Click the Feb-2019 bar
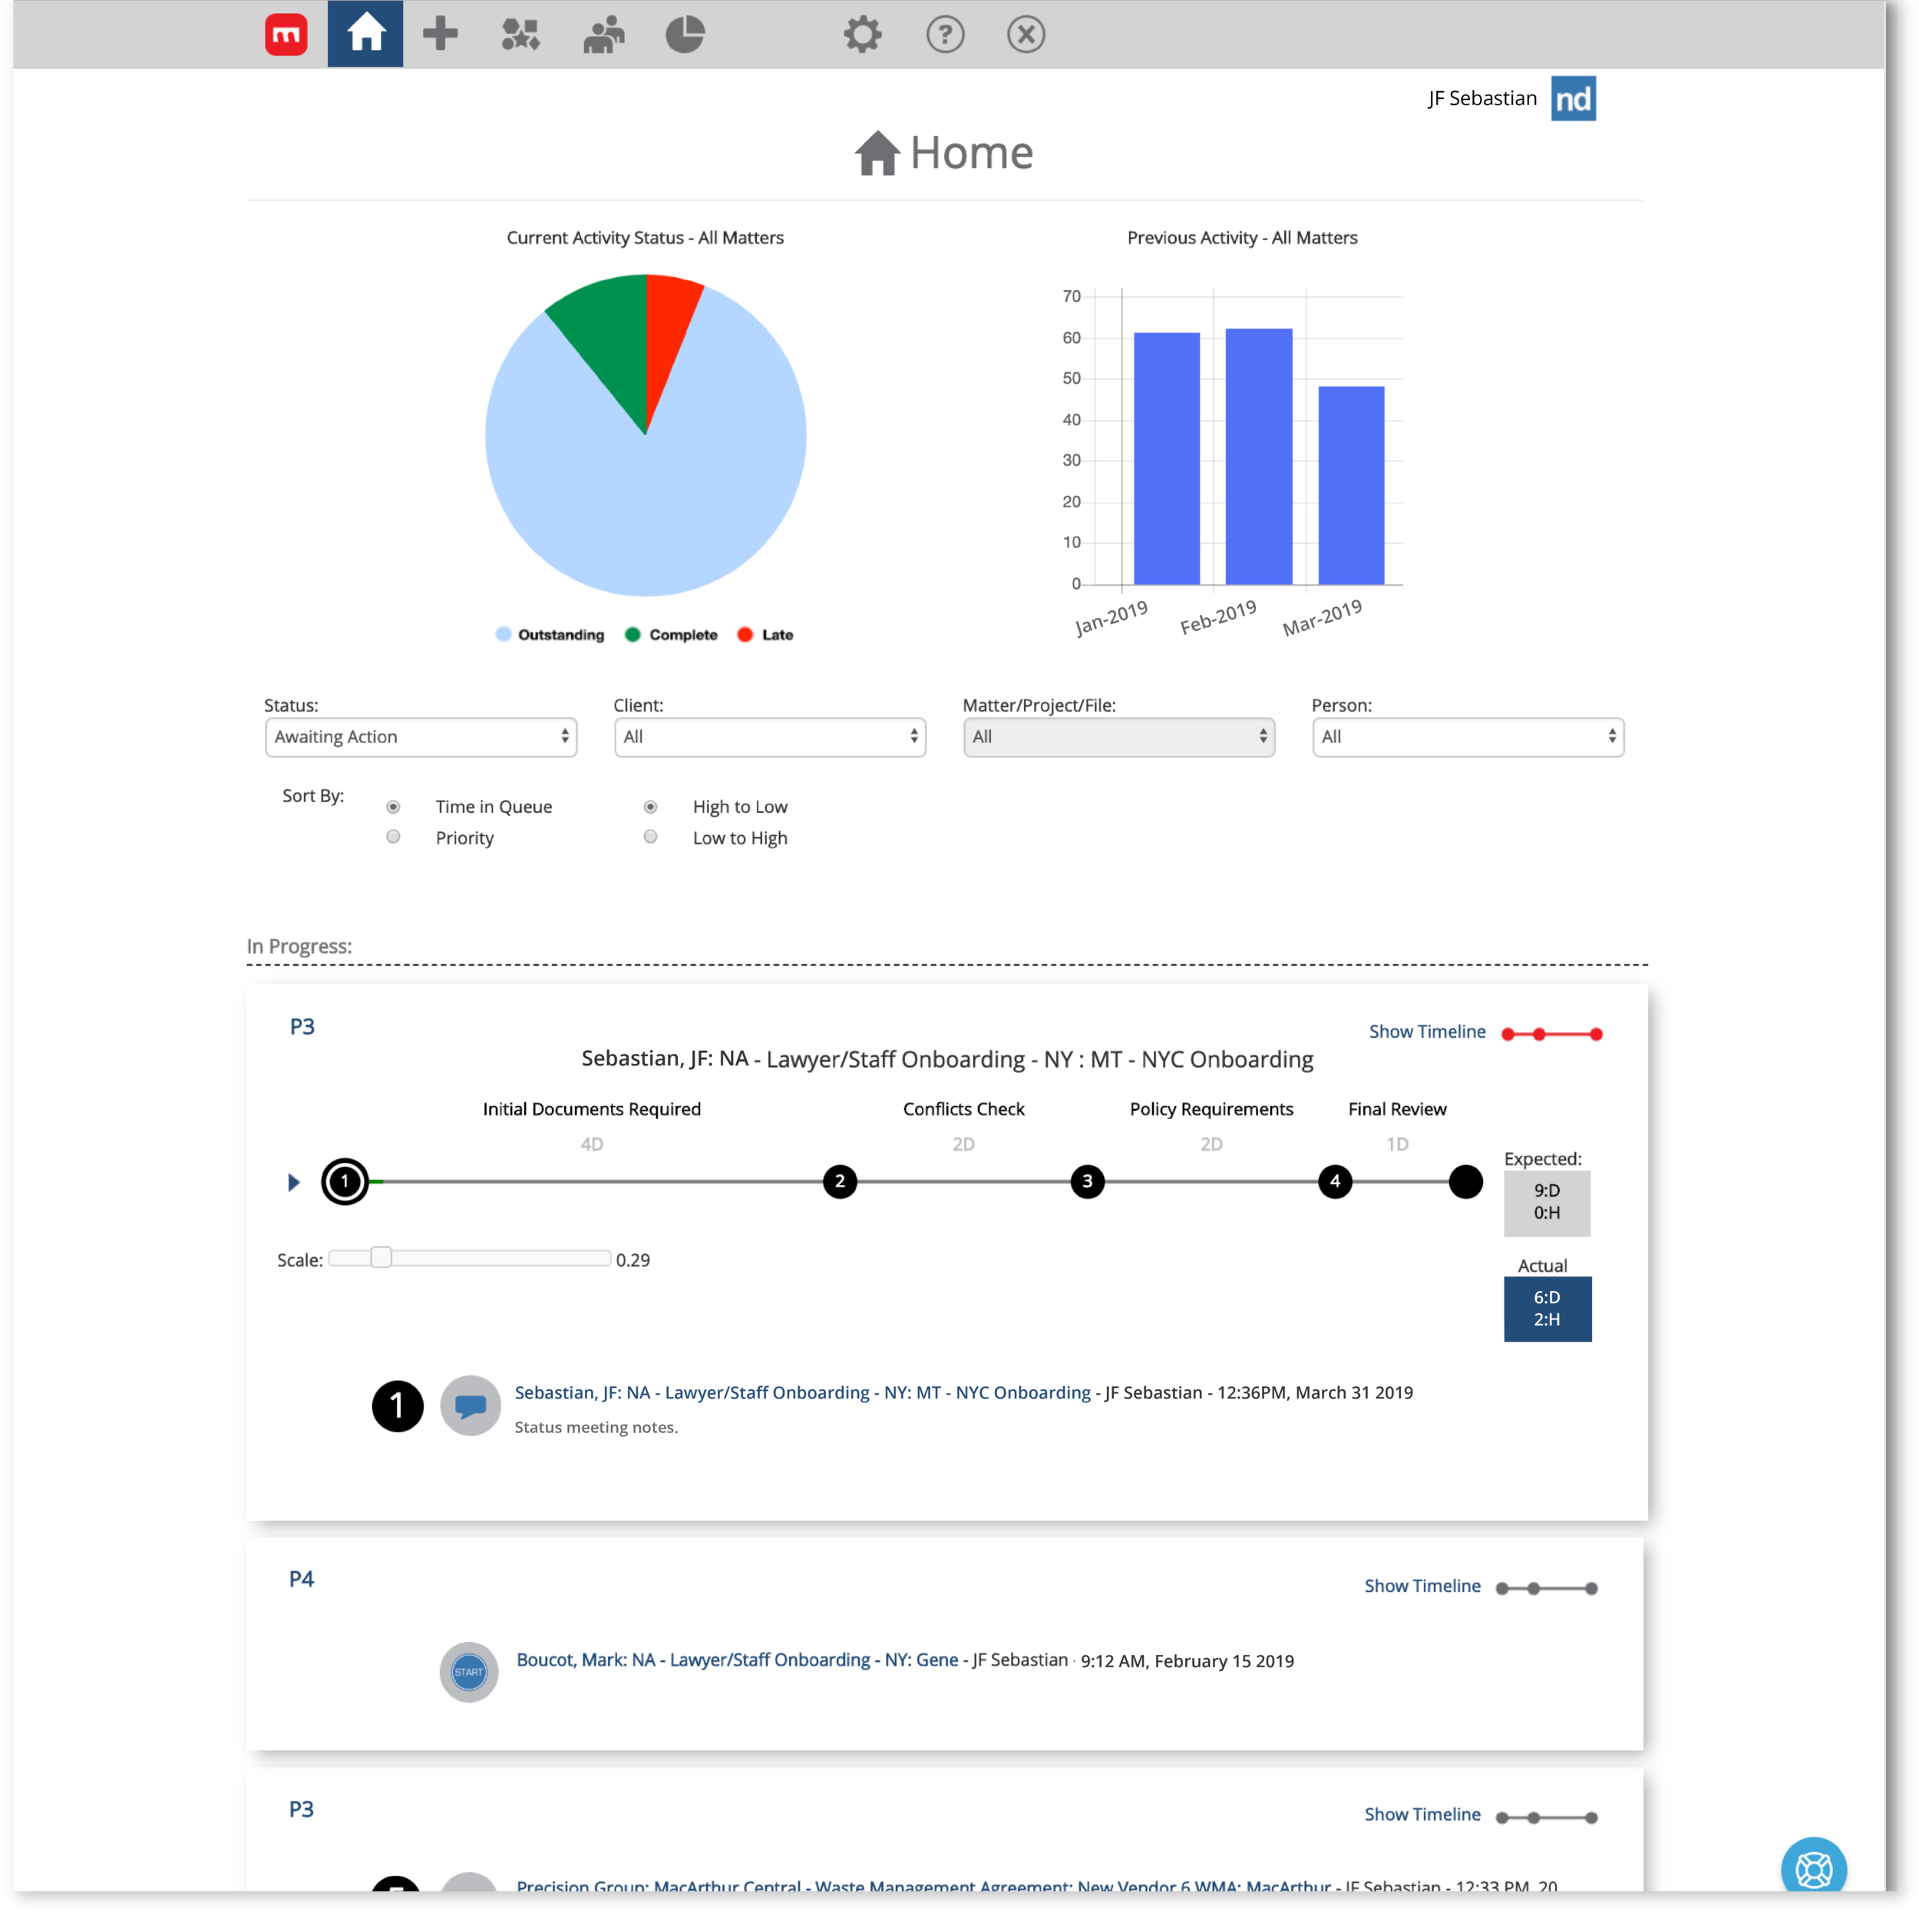Image resolution: width=1919 pixels, height=1932 pixels. (x=1258, y=456)
